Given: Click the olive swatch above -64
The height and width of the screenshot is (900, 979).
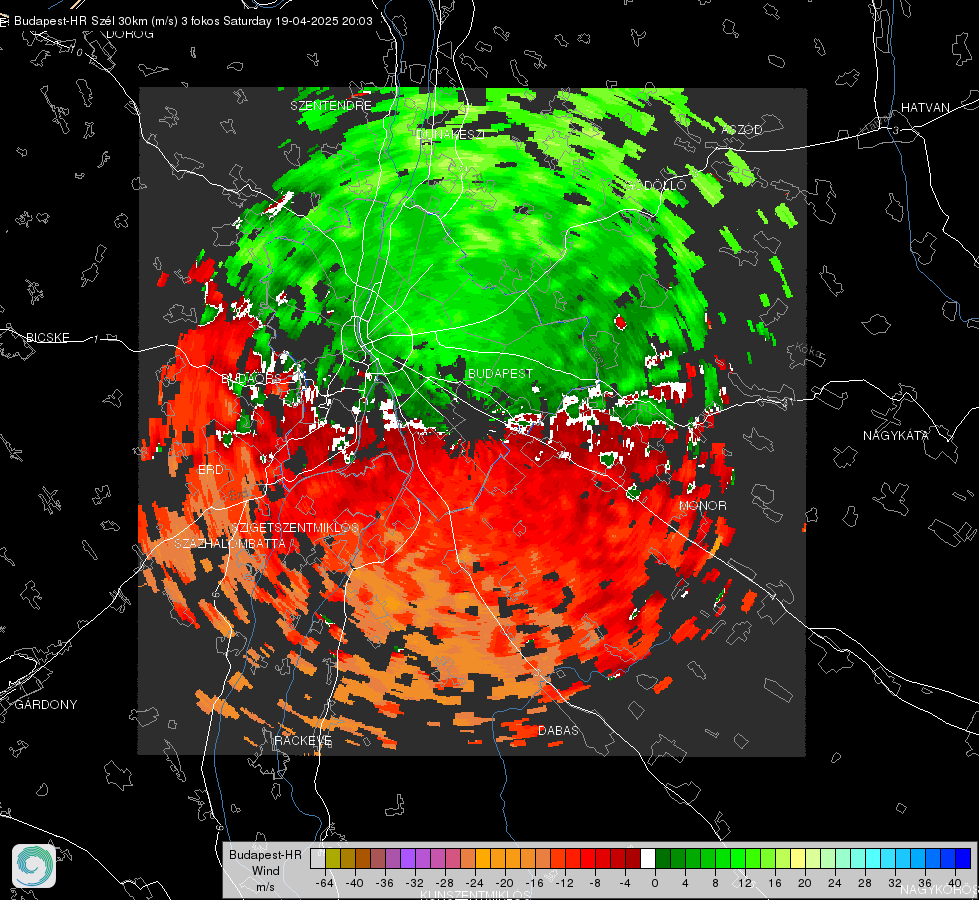Looking at the screenshot, I should click(333, 858).
